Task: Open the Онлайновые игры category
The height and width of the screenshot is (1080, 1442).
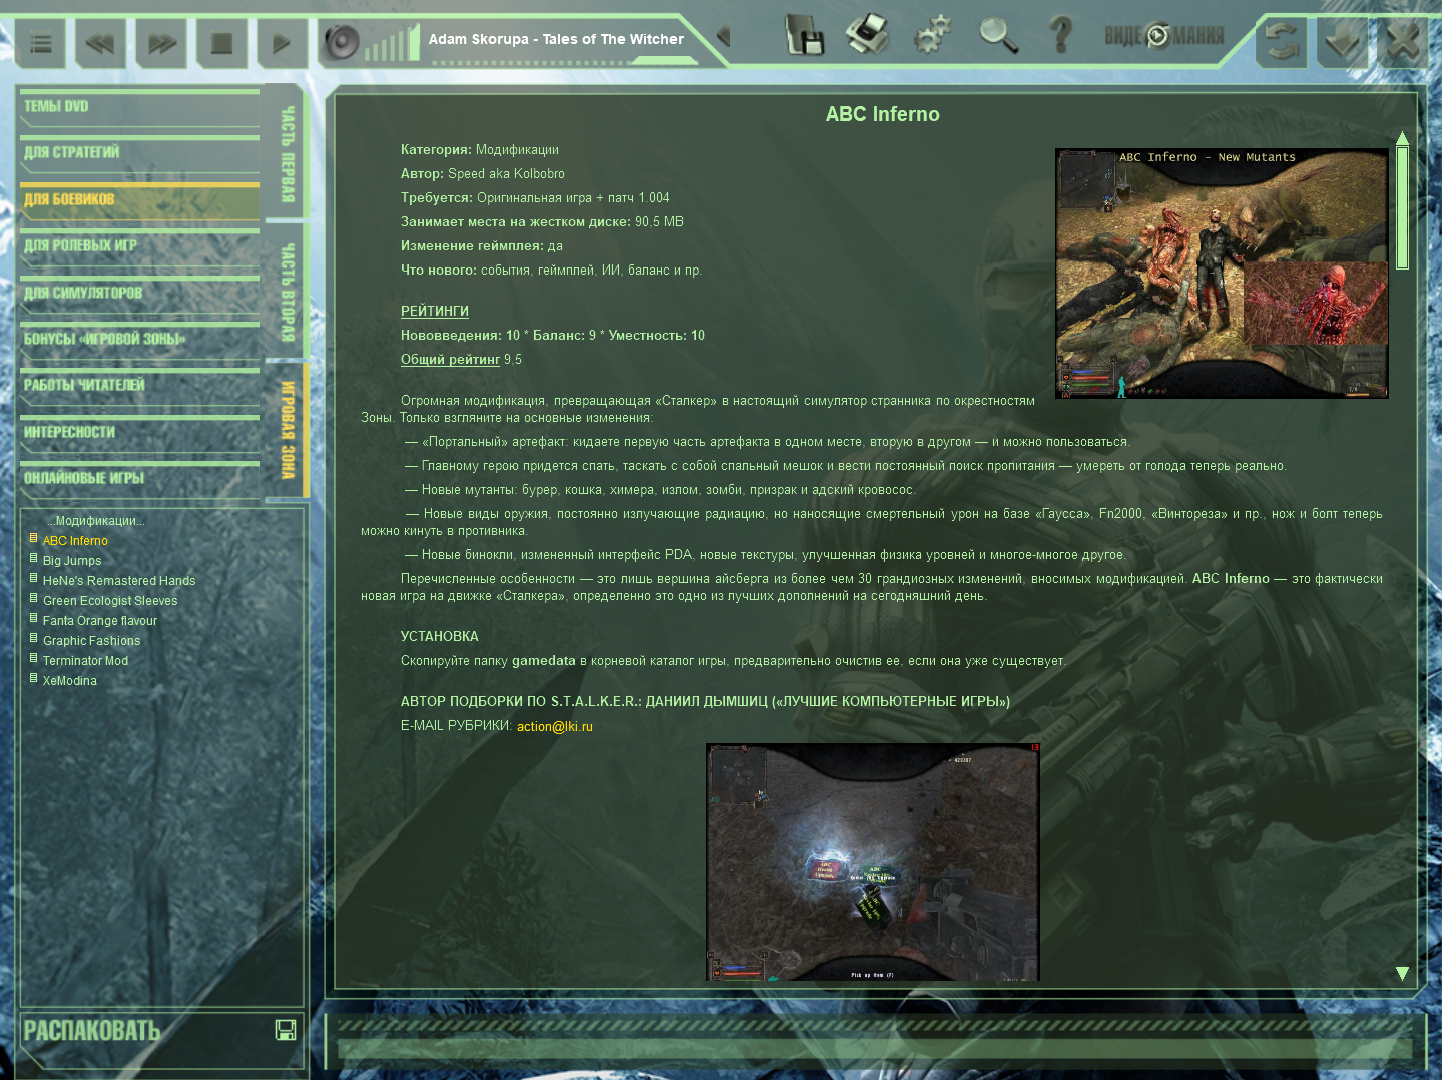Action: [139, 480]
